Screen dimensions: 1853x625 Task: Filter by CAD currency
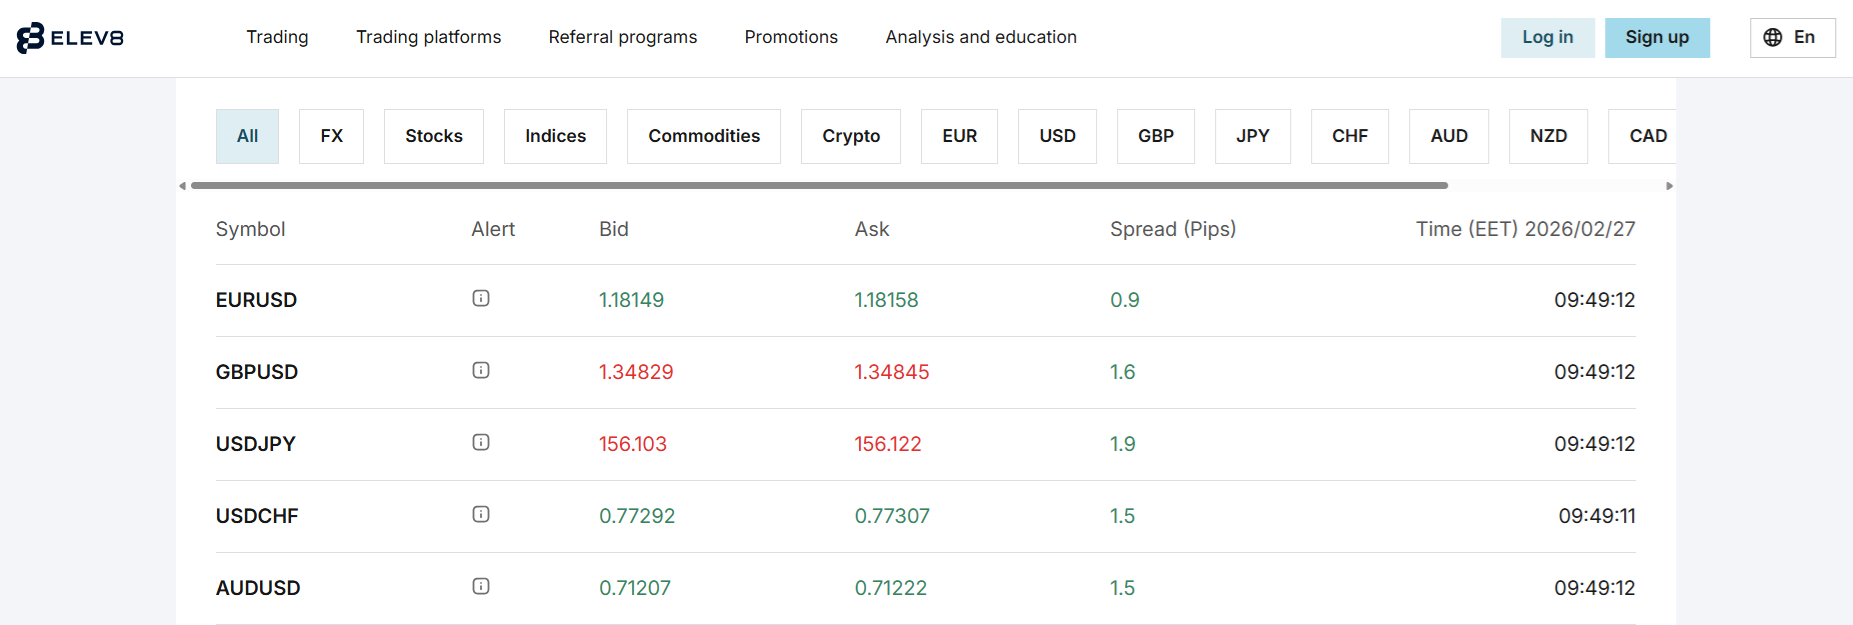1643,136
